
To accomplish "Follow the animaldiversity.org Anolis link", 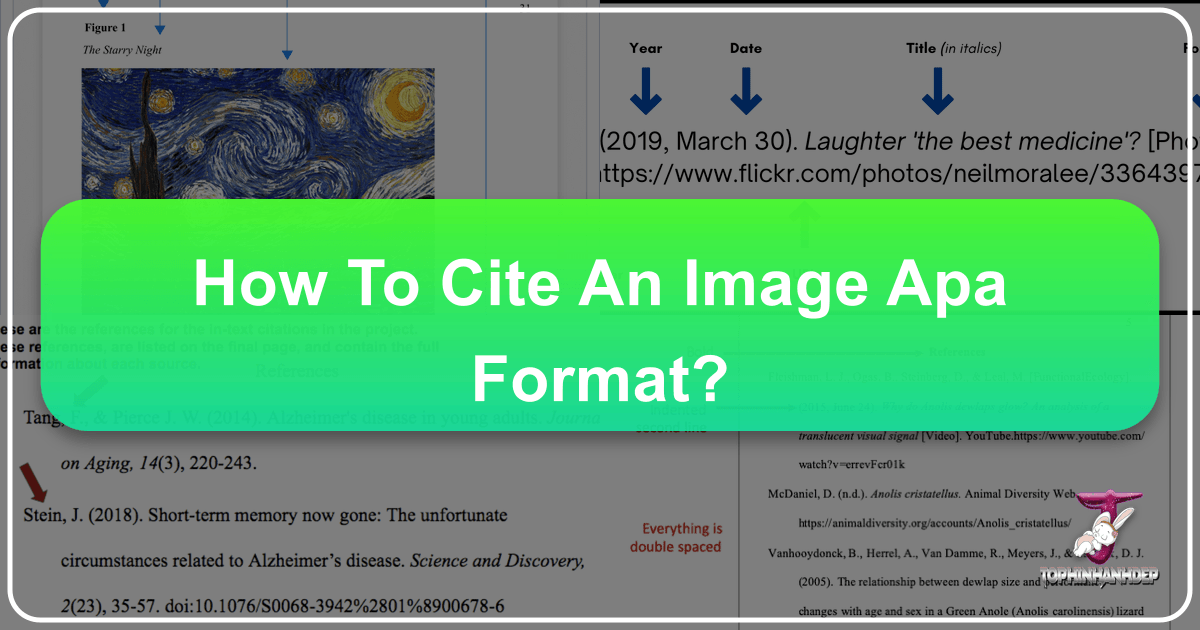I will click(x=934, y=523).
